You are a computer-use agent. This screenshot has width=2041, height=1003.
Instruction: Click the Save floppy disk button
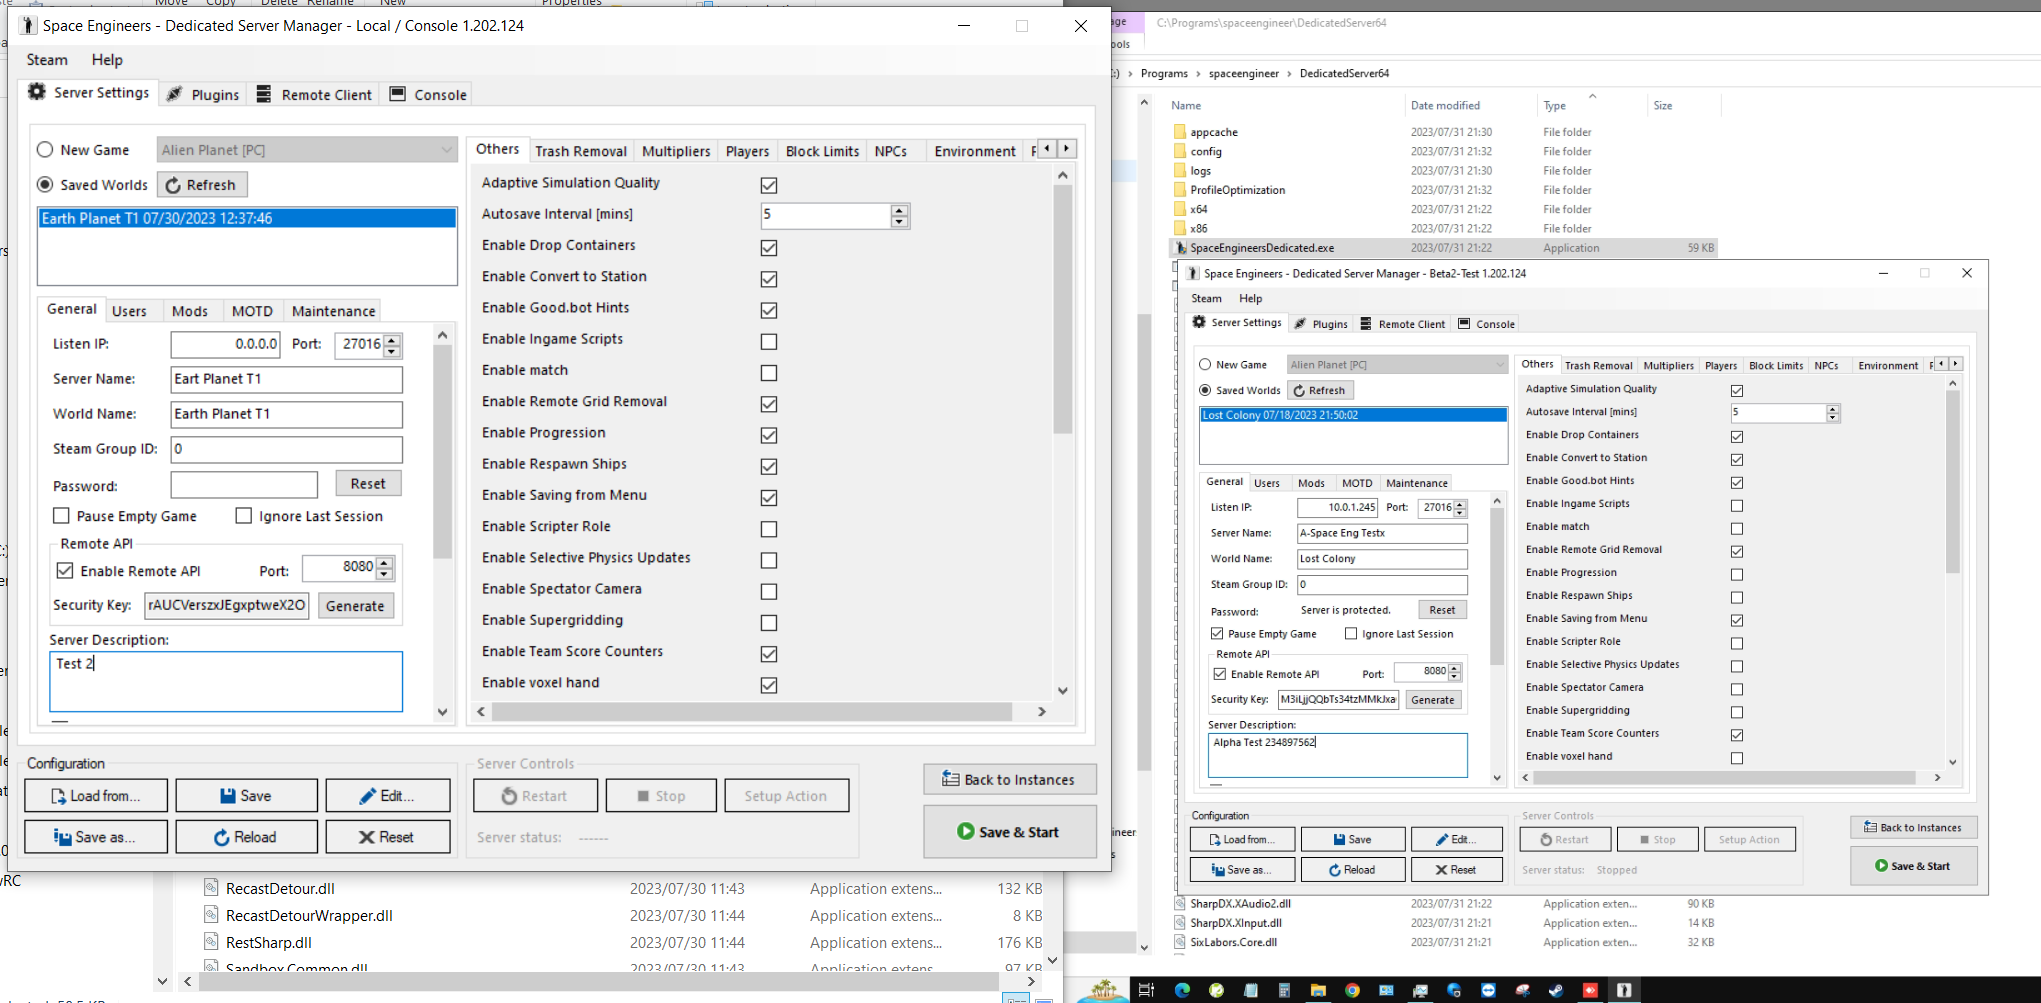point(246,796)
